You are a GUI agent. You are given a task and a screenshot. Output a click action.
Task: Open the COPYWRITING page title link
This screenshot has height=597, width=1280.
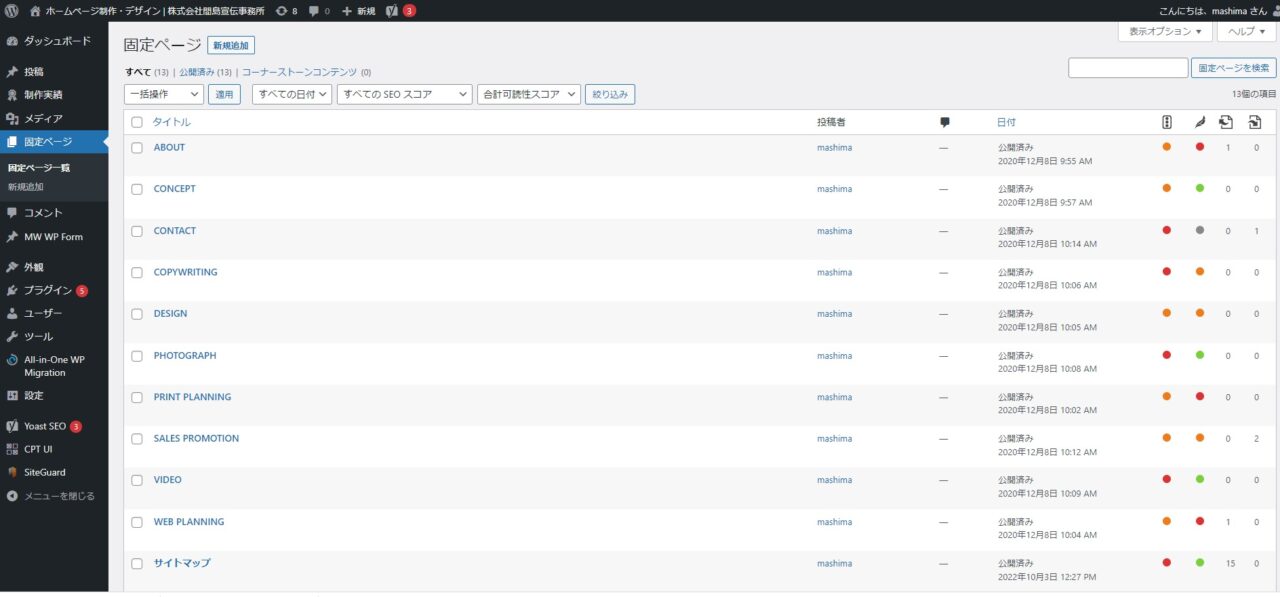185,272
